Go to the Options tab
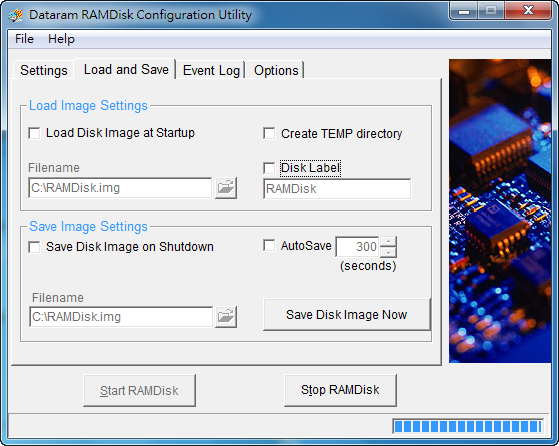Screen dimensions: 559x446 [x=276, y=70]
